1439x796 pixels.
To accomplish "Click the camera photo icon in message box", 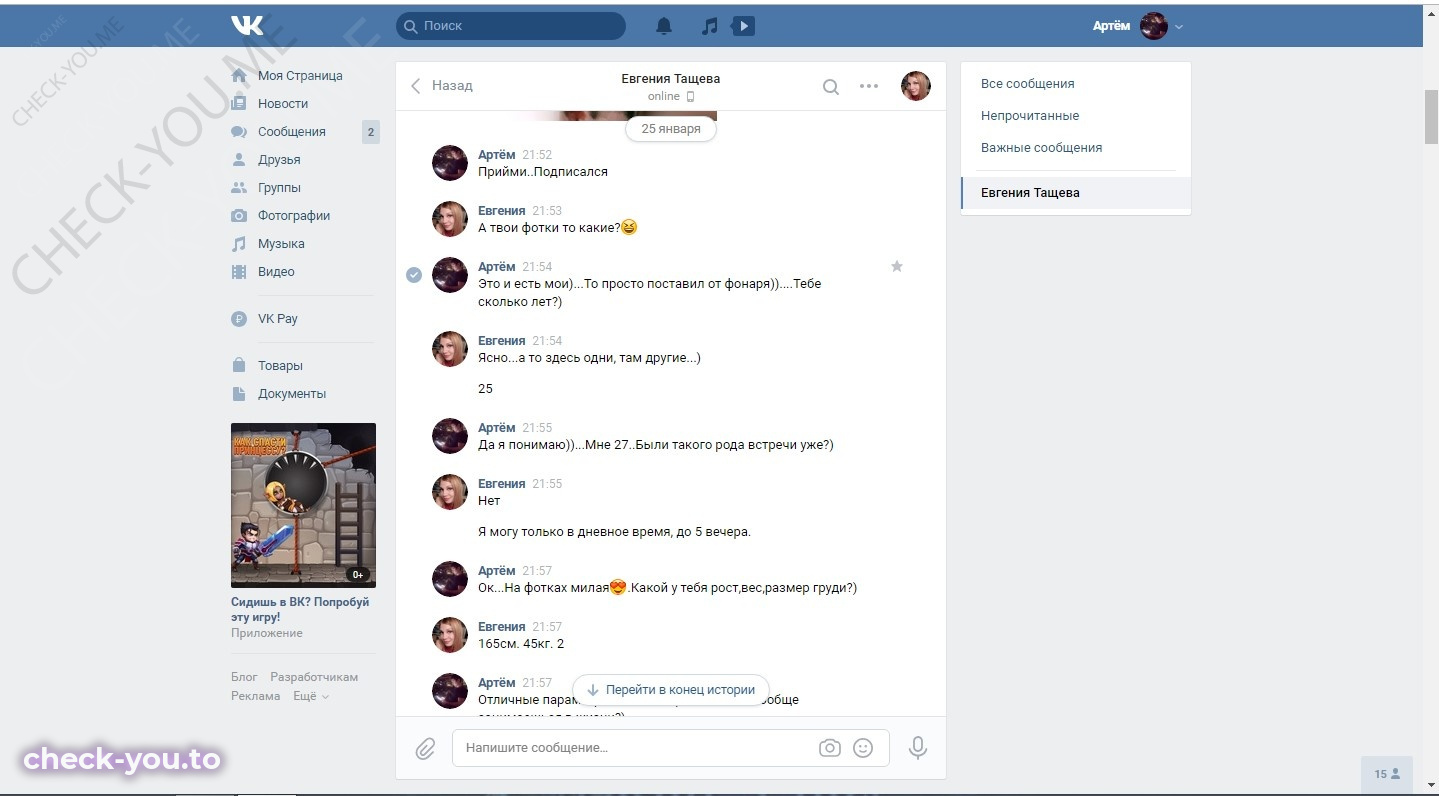I will coord(829,748).
